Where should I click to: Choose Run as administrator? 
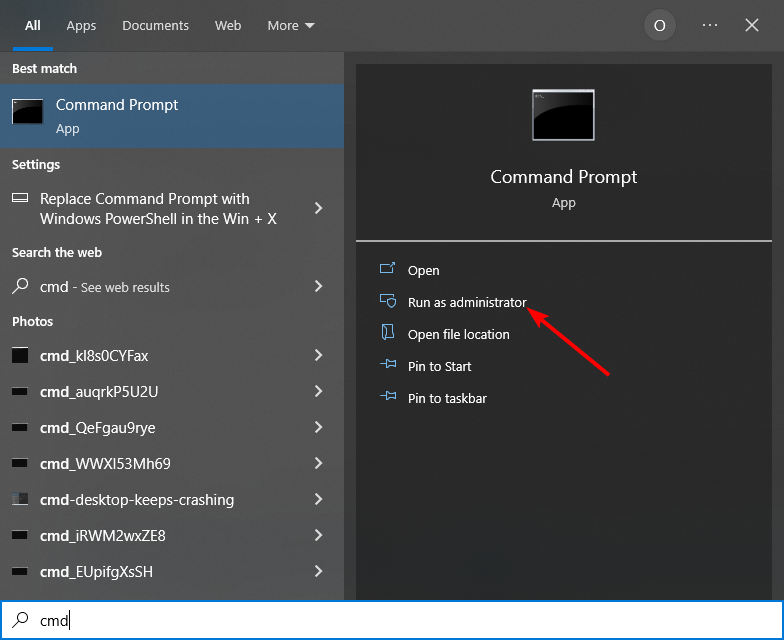point(466,302)
